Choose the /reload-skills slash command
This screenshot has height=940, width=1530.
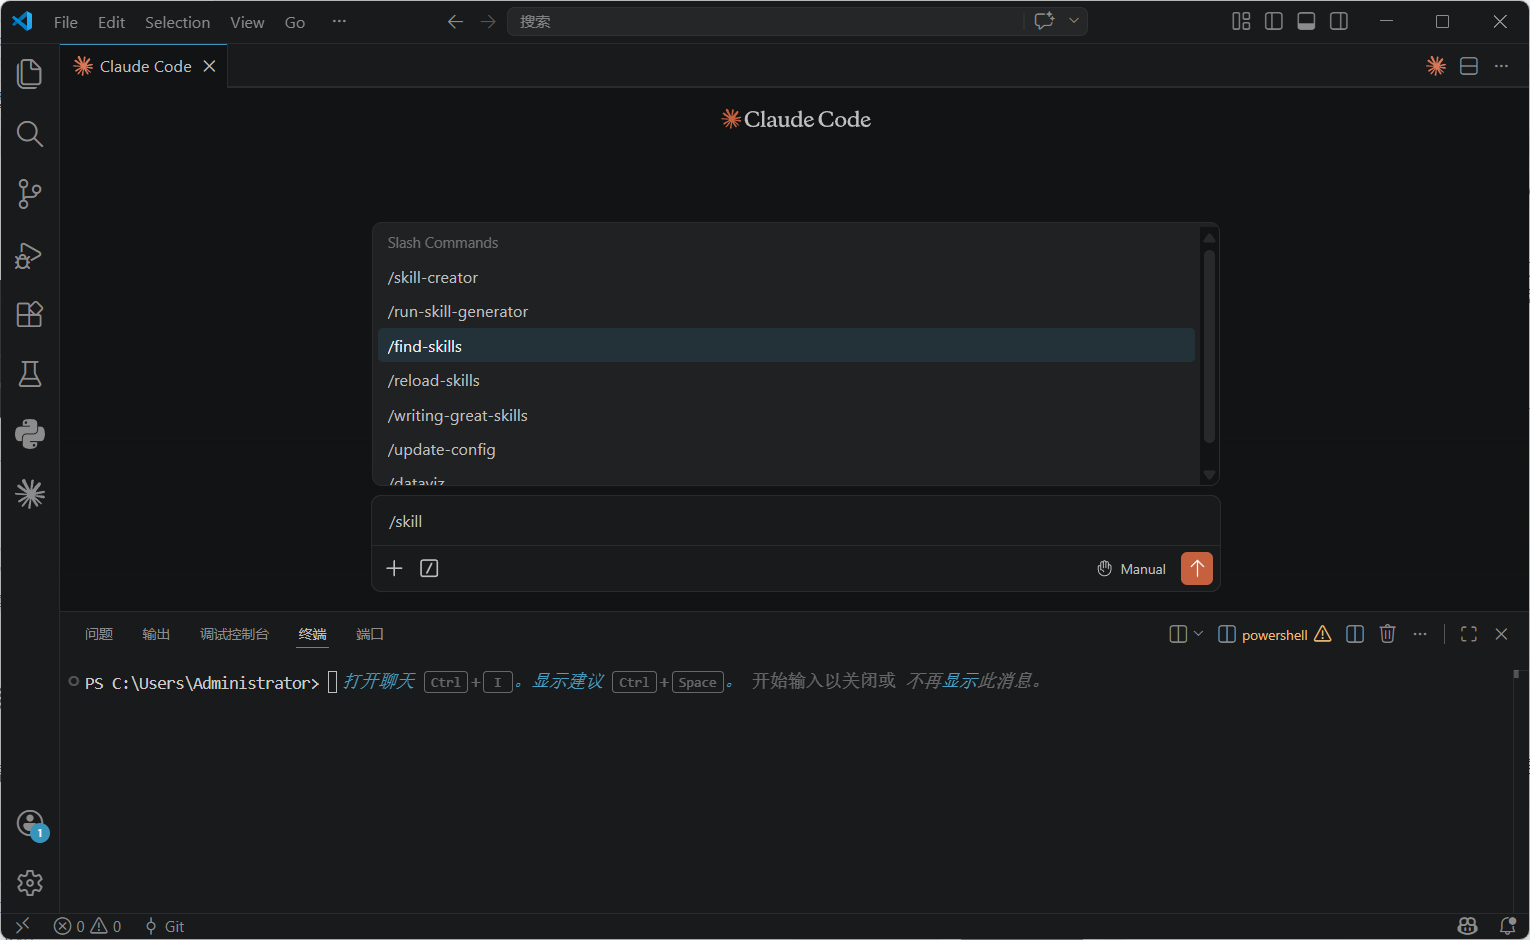(x=786, y=380)
